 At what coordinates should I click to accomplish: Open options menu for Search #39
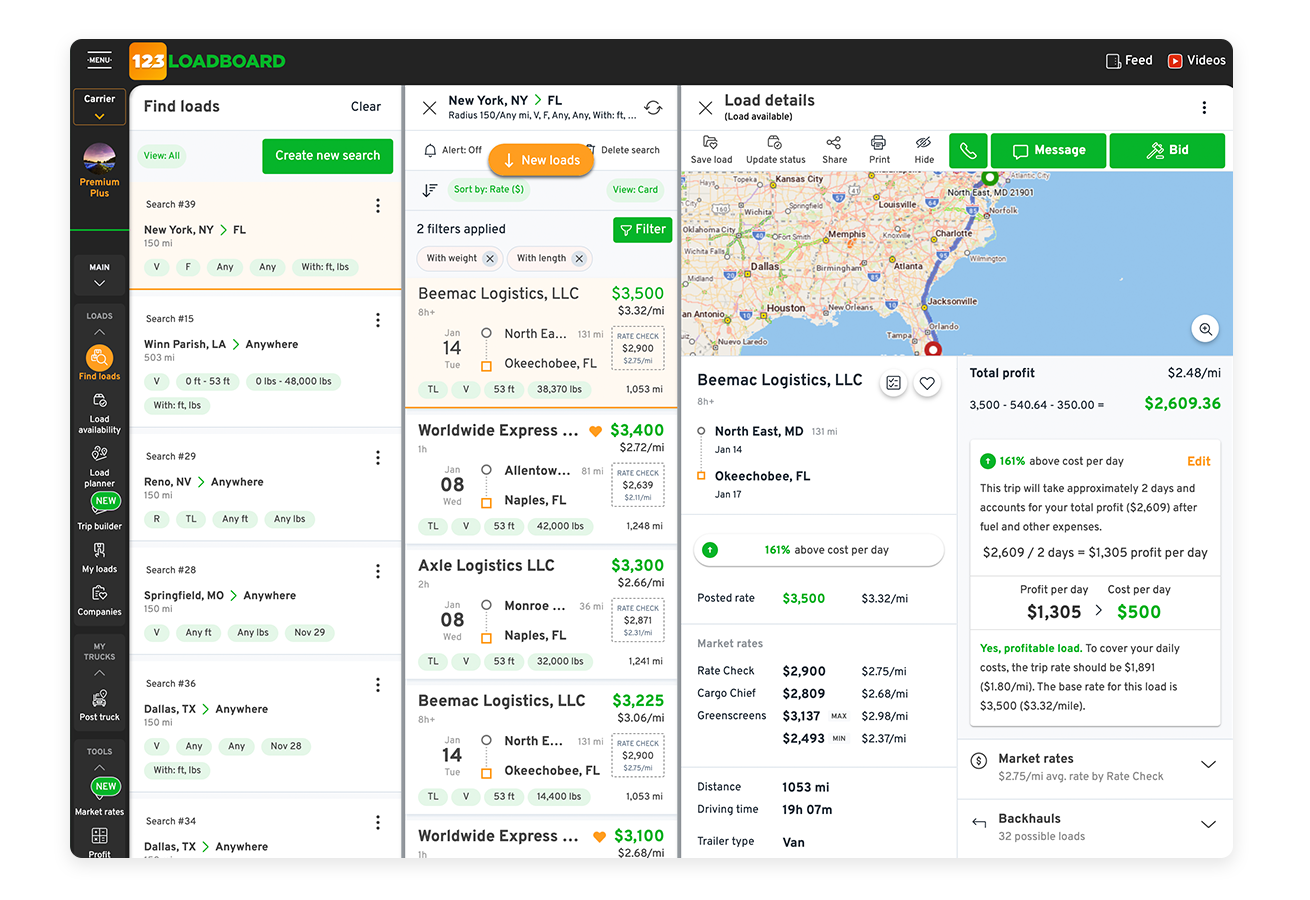(378, 206)
